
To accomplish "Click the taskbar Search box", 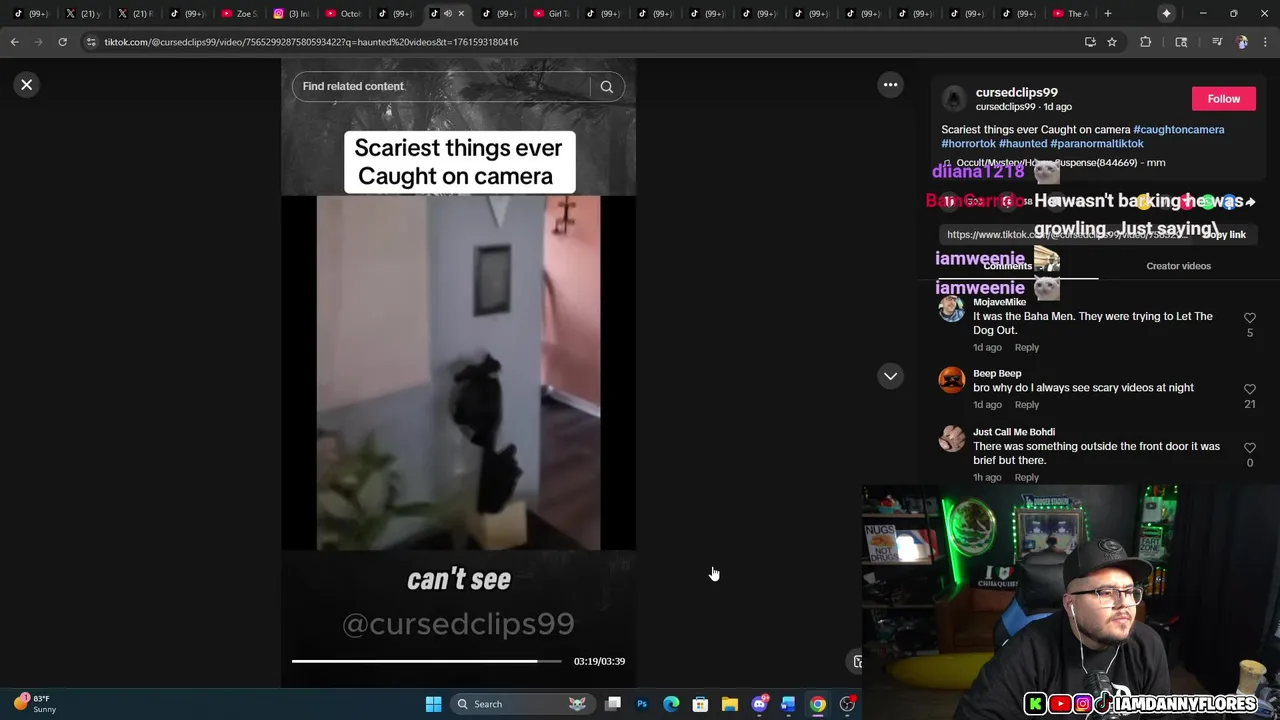I will tap(521, 704).
